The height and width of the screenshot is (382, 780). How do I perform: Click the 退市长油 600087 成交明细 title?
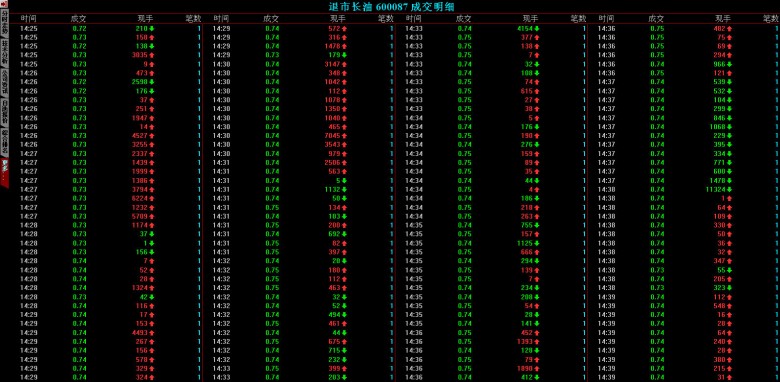392,6
